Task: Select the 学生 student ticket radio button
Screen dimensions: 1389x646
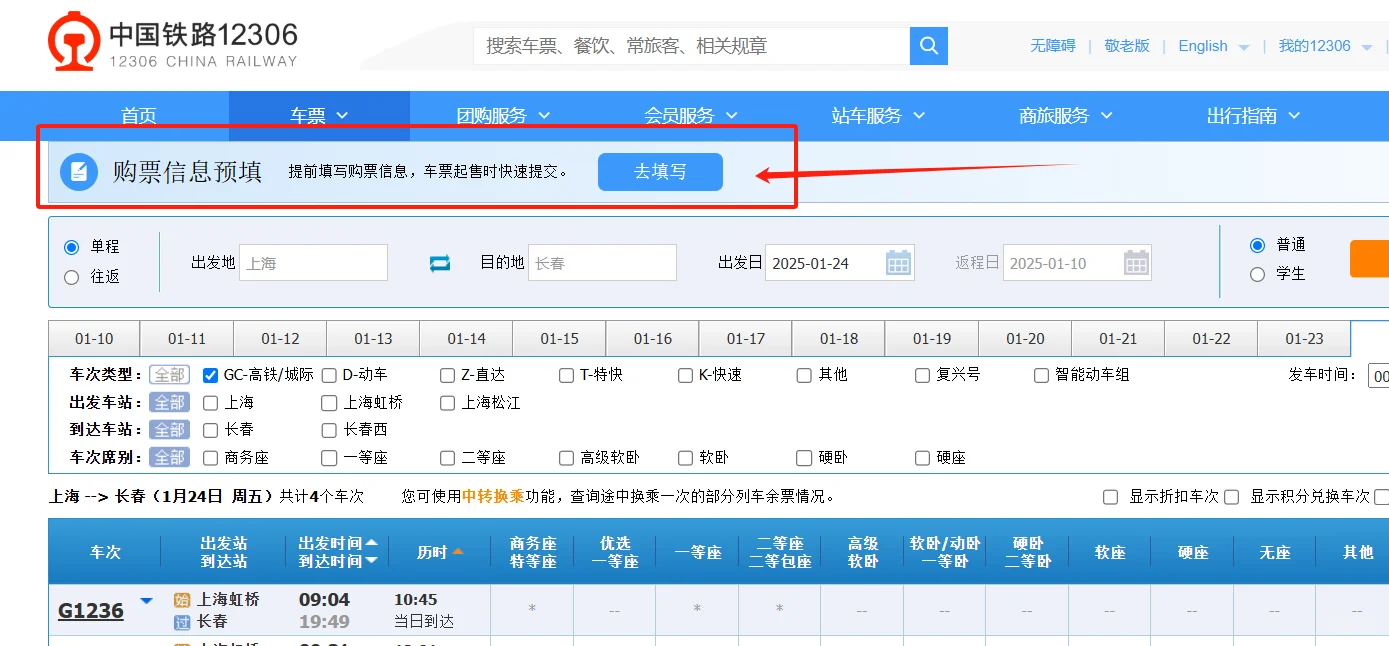Action: [1257, 273]
